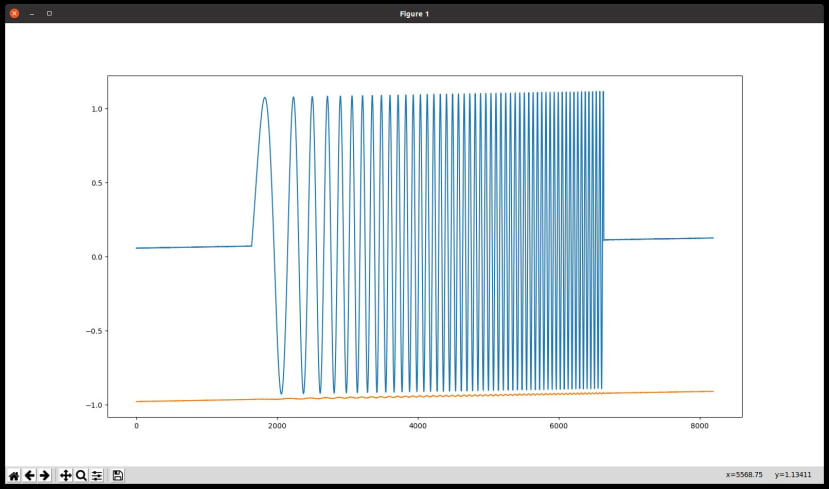Click y-axis tick label −1.0
This screenshot has height=489, width=829.
(94, 405)
